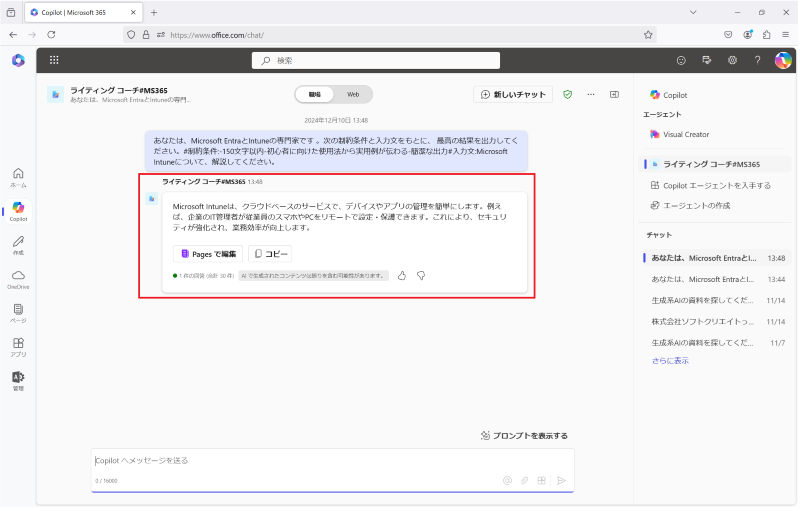800x511 pixels.
Task: Open the browser hamburger menu
Action: pos(786,35)
